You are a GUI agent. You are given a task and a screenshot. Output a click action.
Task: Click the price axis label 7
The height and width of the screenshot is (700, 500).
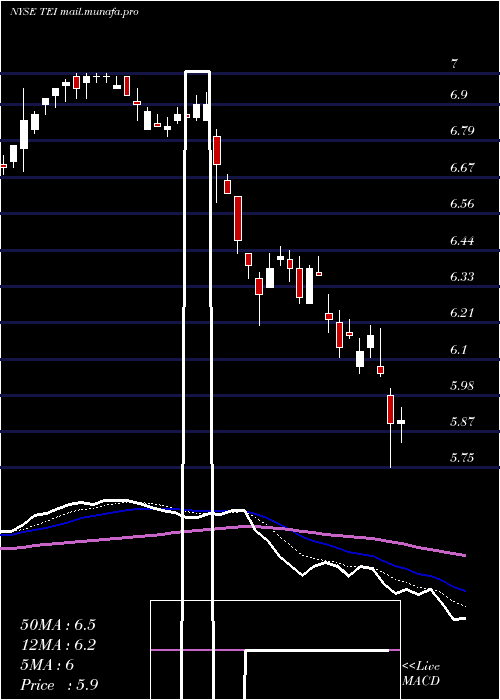pyautogui.click(x=454, y=64)
